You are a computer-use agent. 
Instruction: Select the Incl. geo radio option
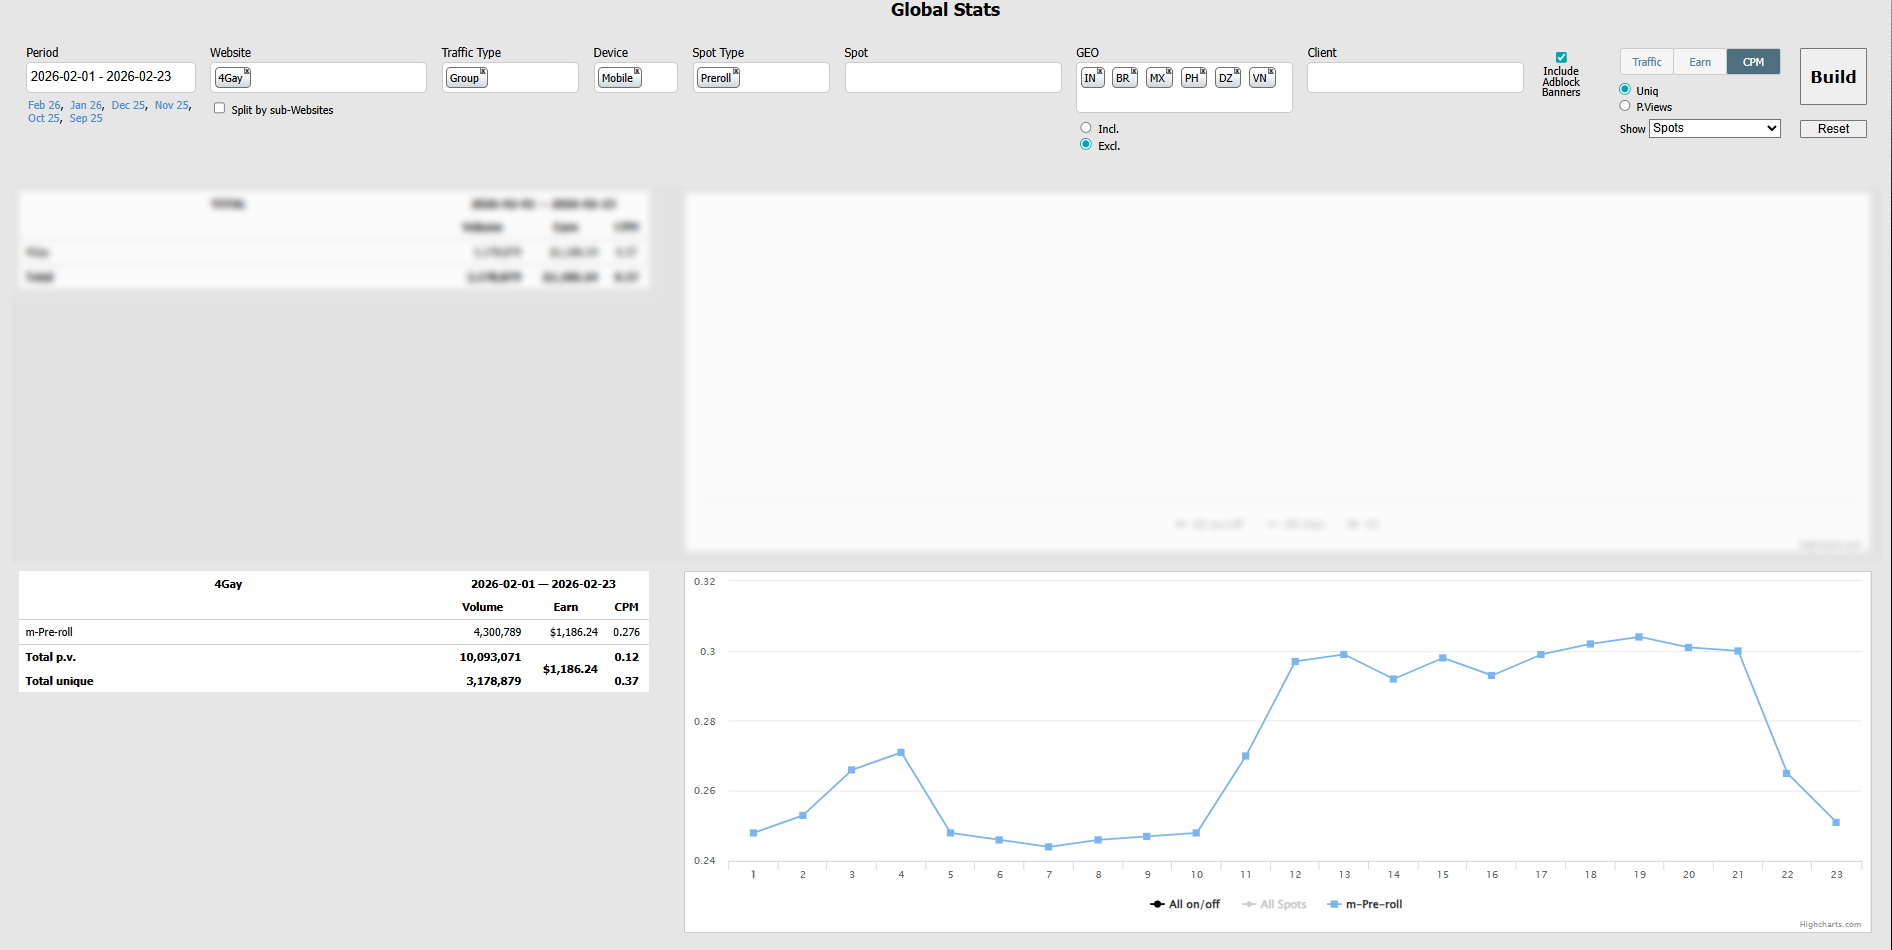point(1086,128)
